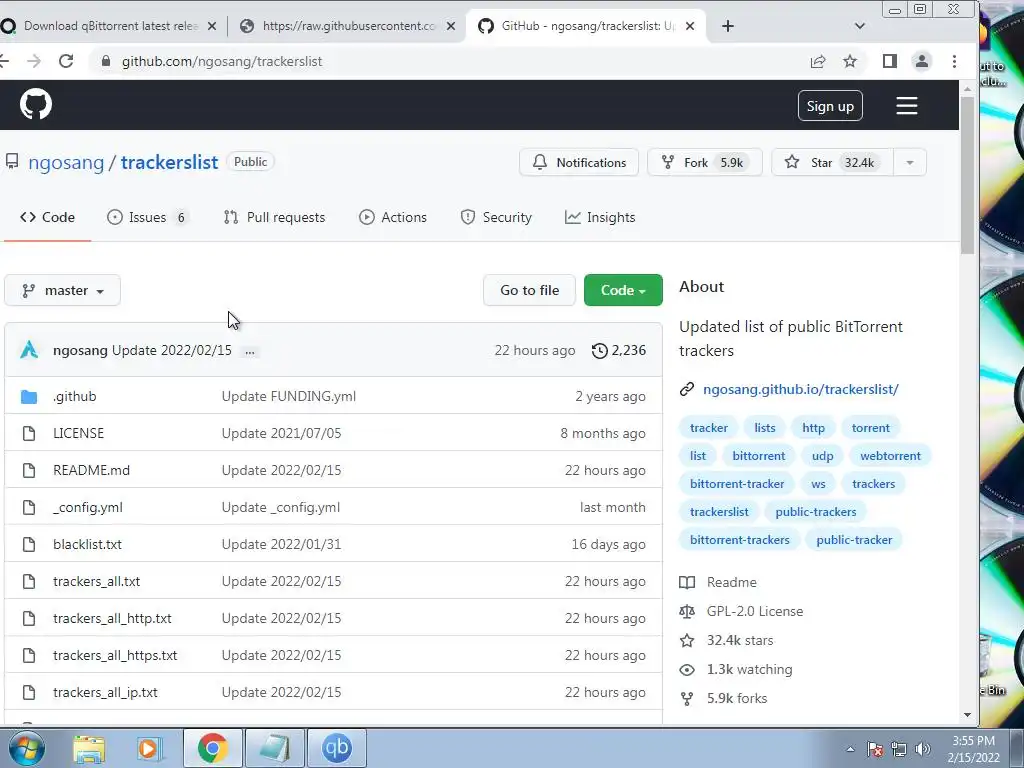Open the blacklist.txt file
The image size is (1024, 768).
point(88,544)
